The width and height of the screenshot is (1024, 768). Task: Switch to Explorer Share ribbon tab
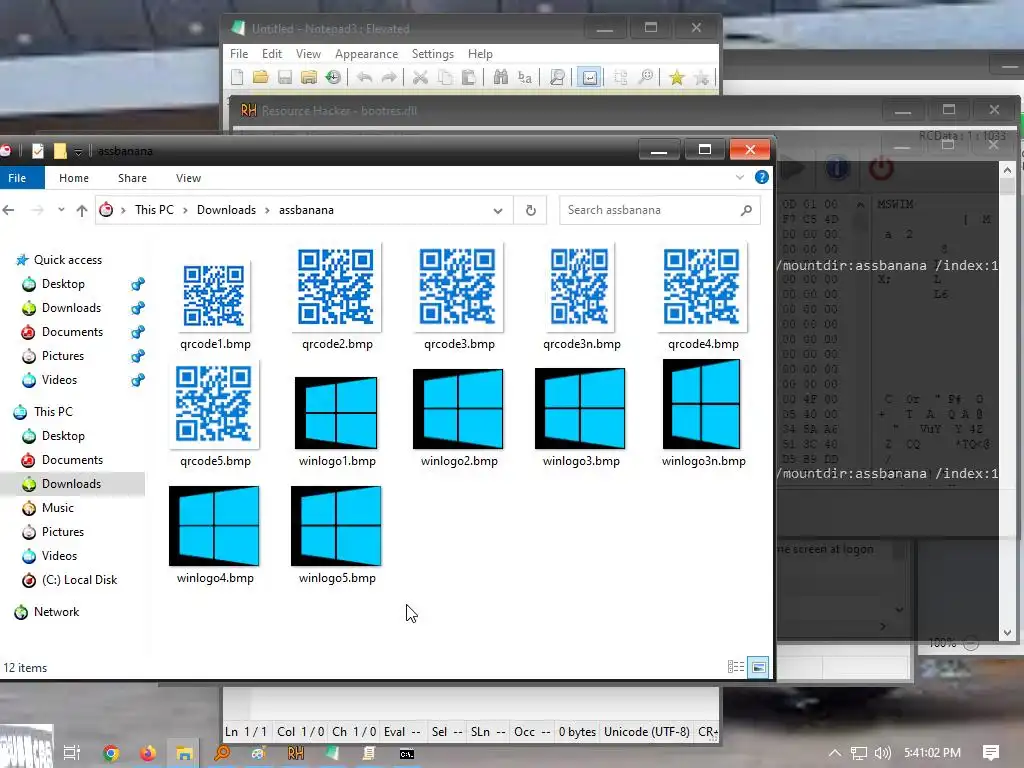[x=133, y=178]
